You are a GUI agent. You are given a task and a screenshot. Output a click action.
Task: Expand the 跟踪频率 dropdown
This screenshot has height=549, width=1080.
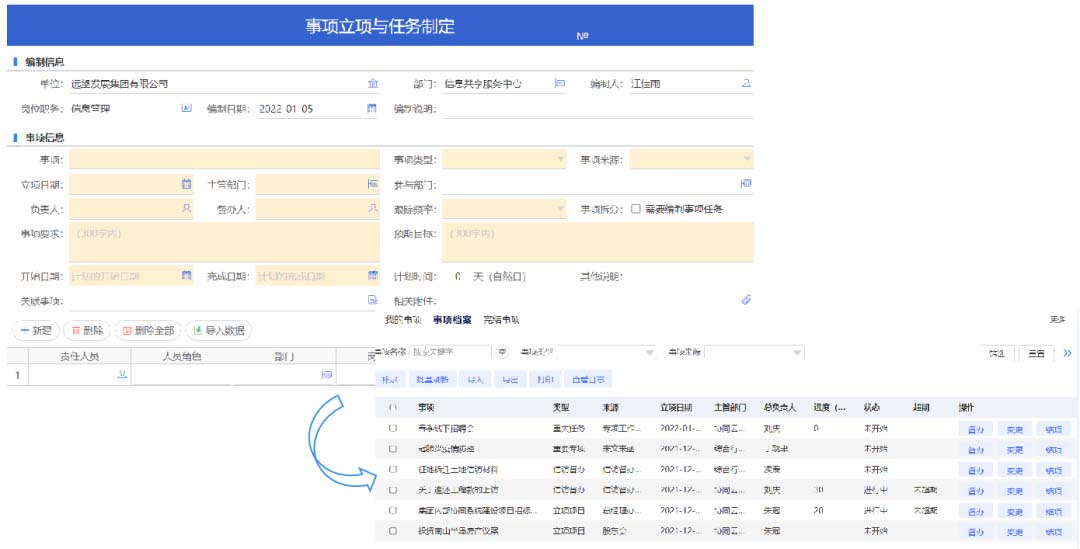[x=560, y=208]
